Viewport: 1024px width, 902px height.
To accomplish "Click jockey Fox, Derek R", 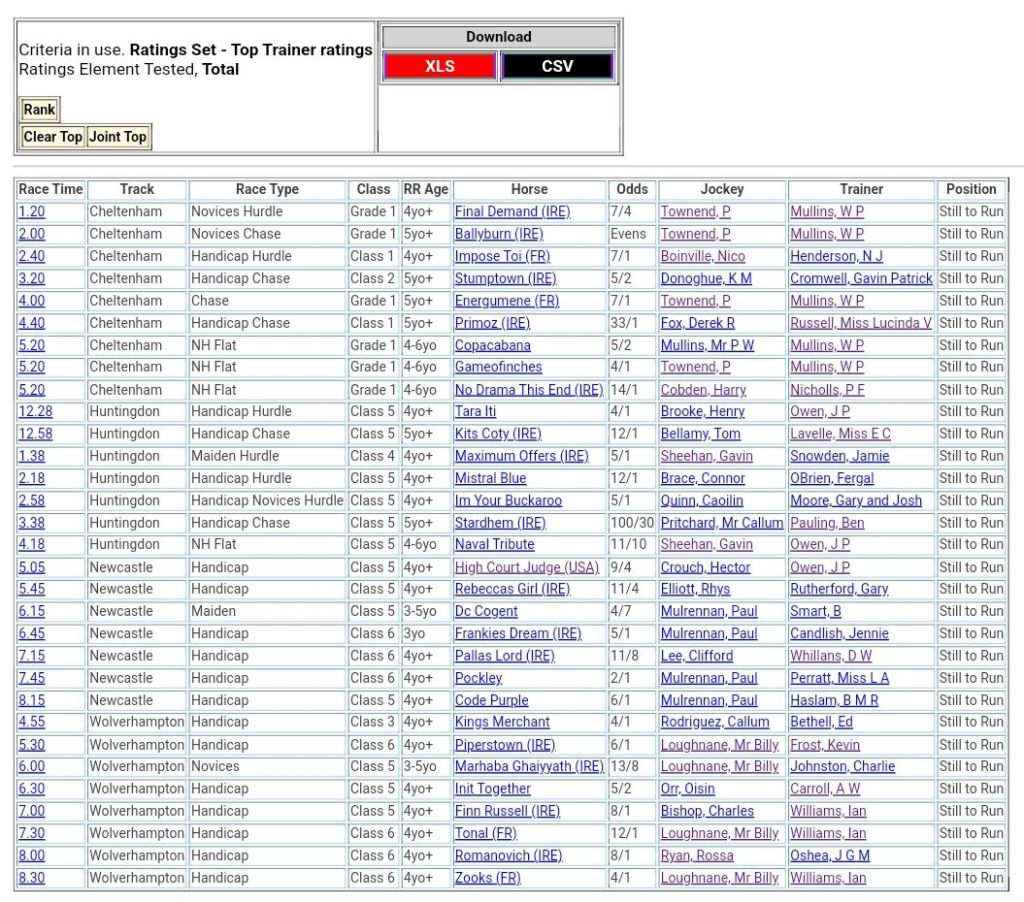I will [697, 323].
